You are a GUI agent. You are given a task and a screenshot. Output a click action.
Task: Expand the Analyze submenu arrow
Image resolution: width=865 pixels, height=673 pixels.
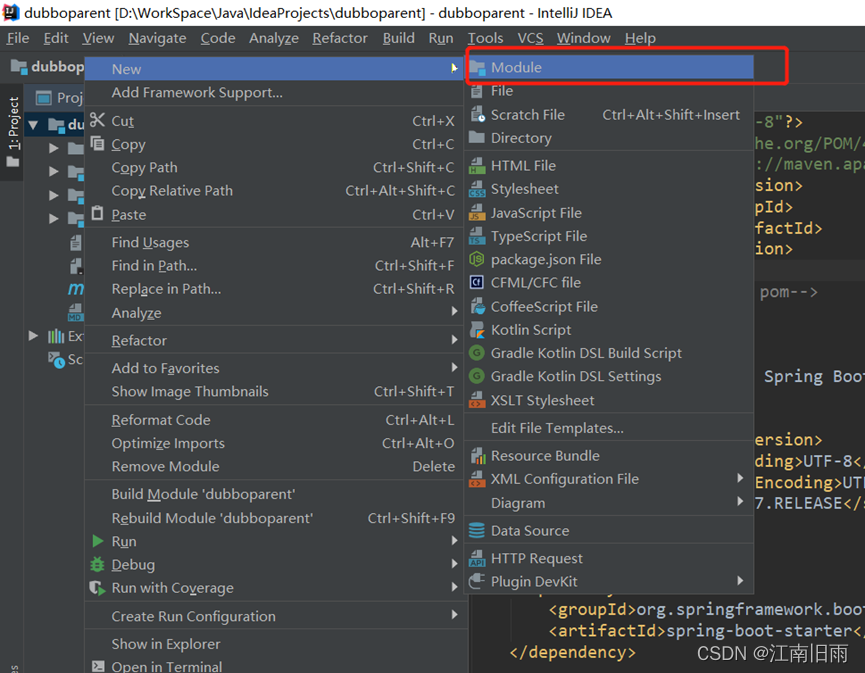[x=455, y=311]
